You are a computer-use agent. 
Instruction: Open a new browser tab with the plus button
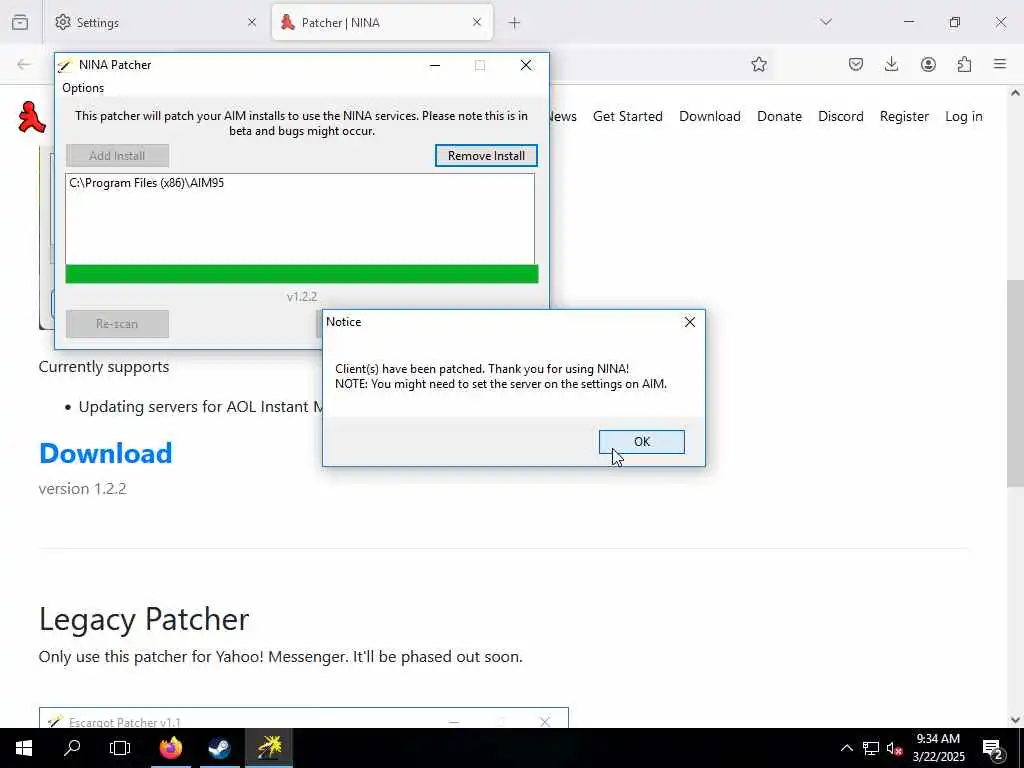tap(515, 23)
